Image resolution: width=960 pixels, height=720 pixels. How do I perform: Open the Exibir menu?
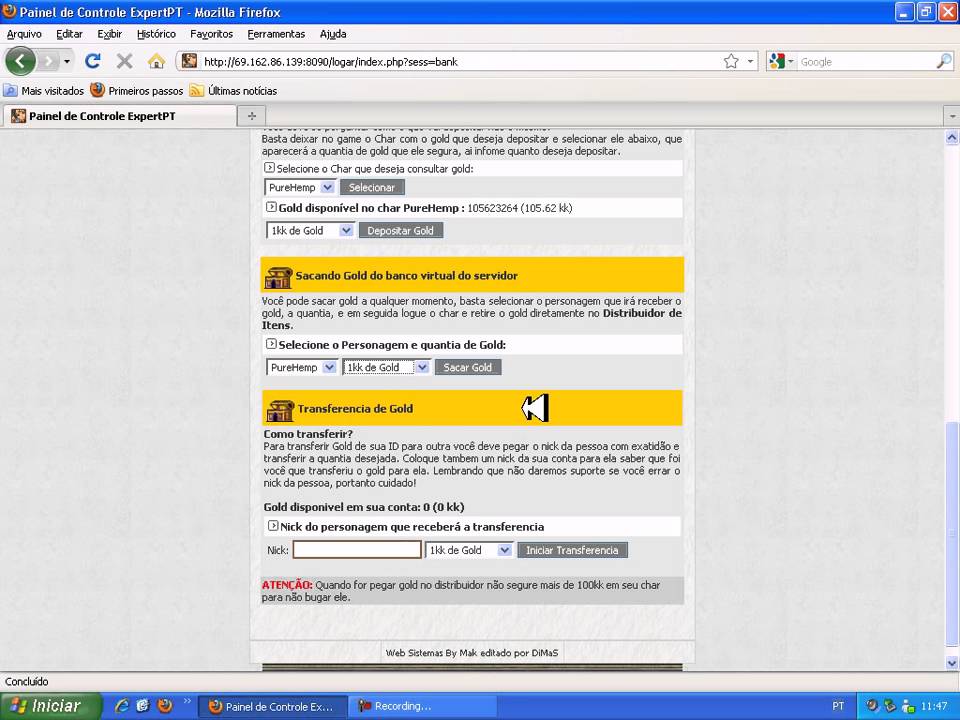[110, 34]
